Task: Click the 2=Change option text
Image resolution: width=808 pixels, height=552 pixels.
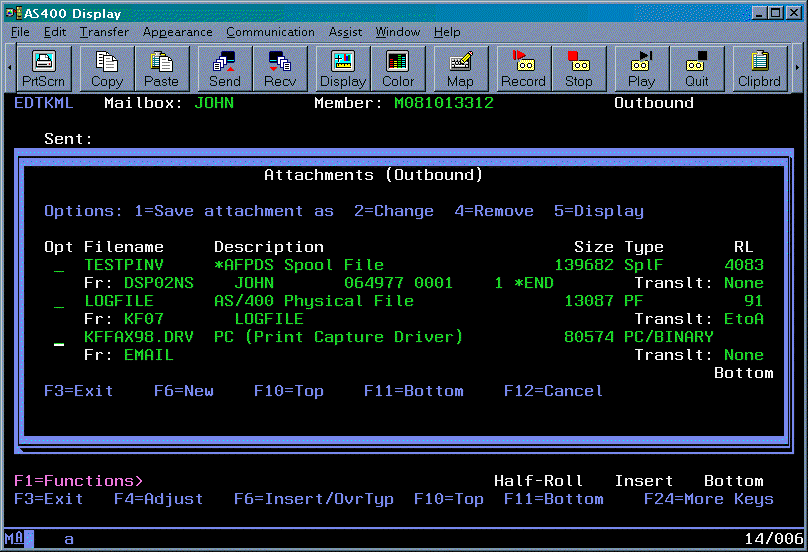Action: (x=394, y=211)
